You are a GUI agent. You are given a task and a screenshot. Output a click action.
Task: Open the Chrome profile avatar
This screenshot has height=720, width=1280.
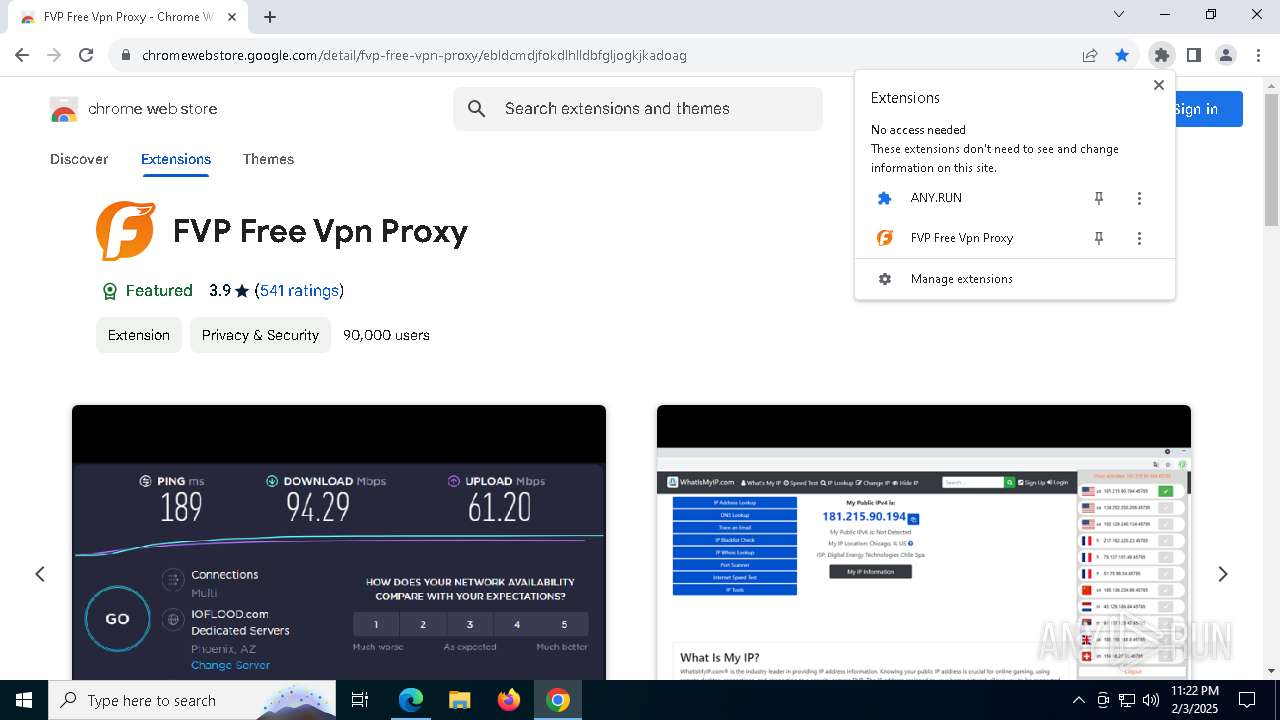pos(1226,55)
